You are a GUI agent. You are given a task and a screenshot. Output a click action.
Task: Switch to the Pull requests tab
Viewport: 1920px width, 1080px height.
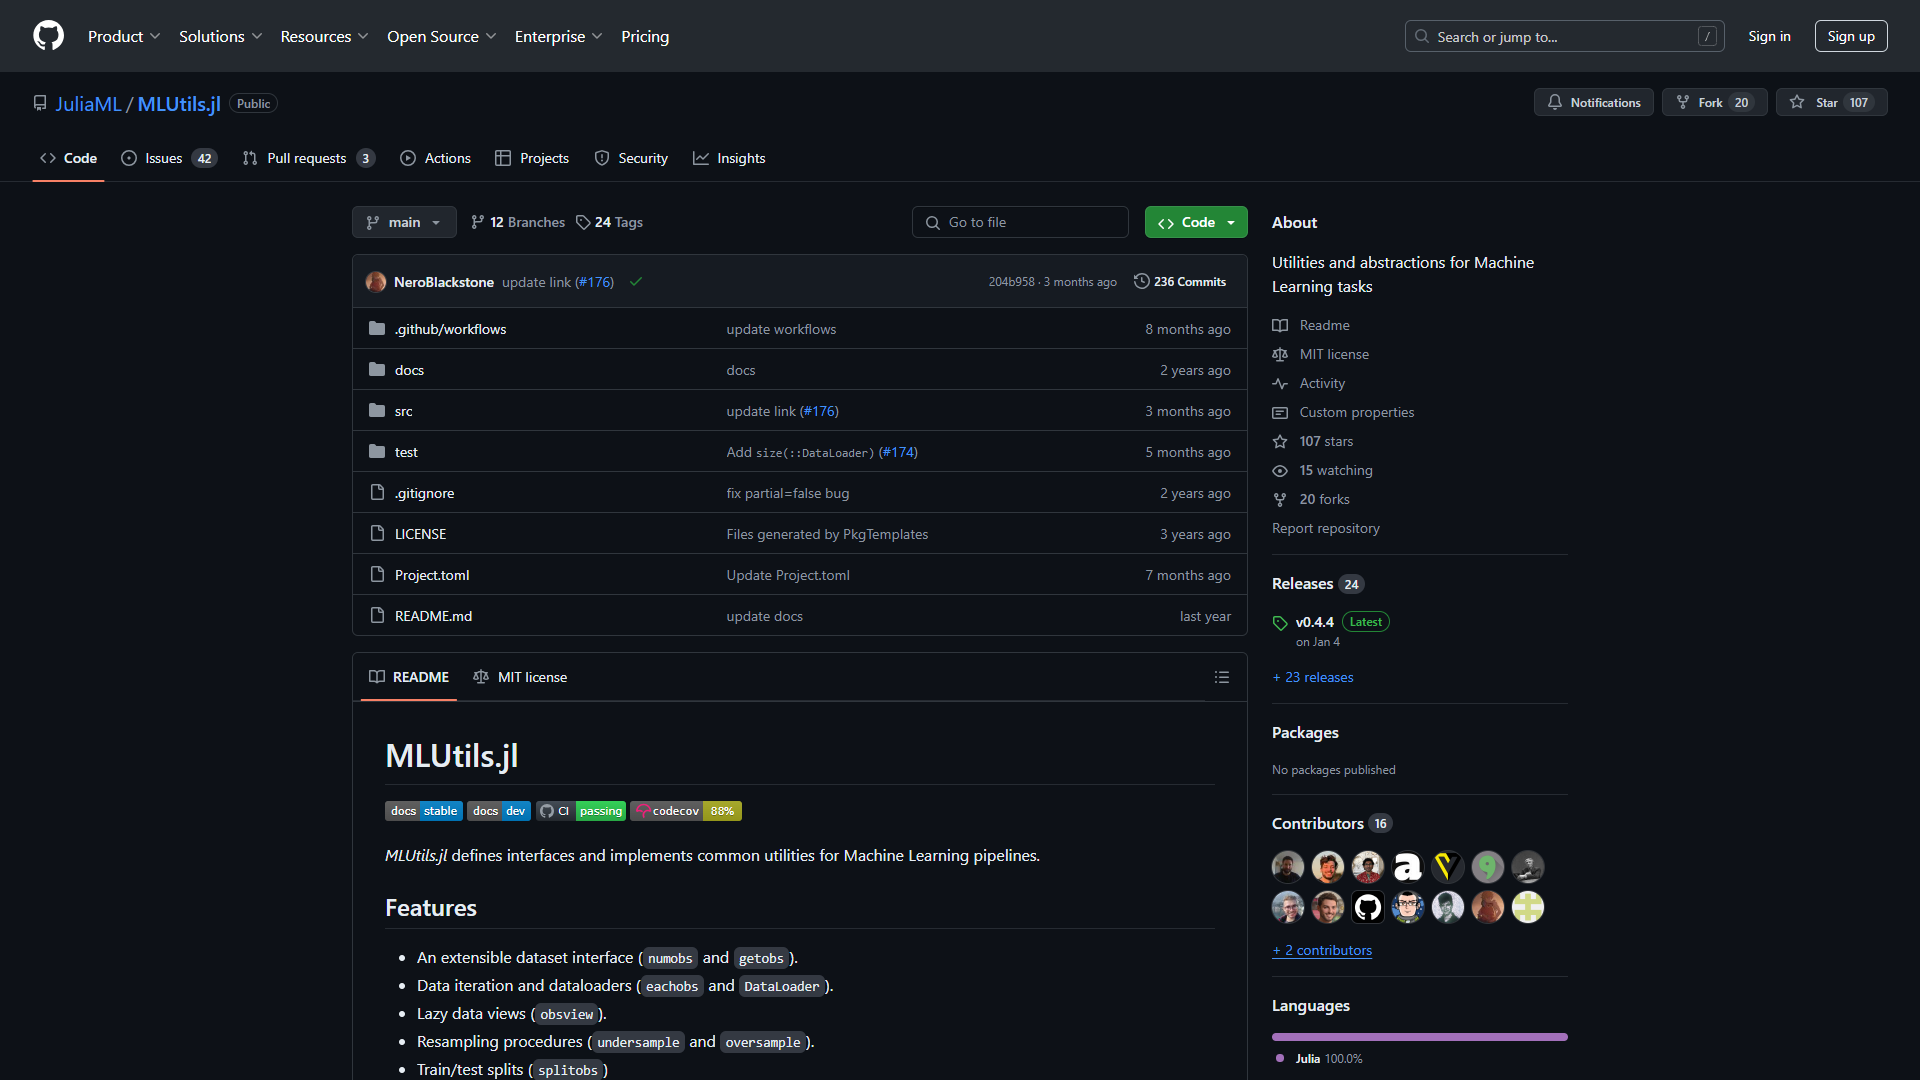point(307,158)
